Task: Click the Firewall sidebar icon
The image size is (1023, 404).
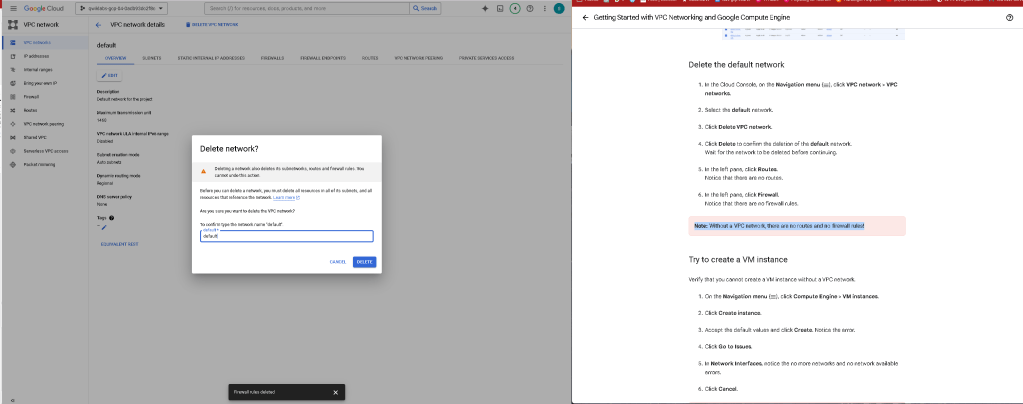Action: (13, 97)
